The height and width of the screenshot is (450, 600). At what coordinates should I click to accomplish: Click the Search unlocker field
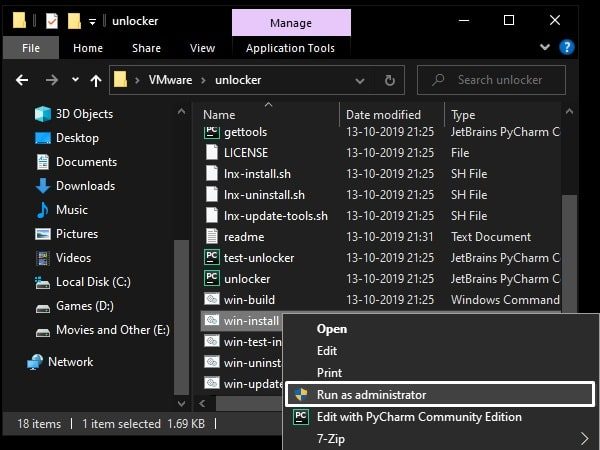click(491, 80)
